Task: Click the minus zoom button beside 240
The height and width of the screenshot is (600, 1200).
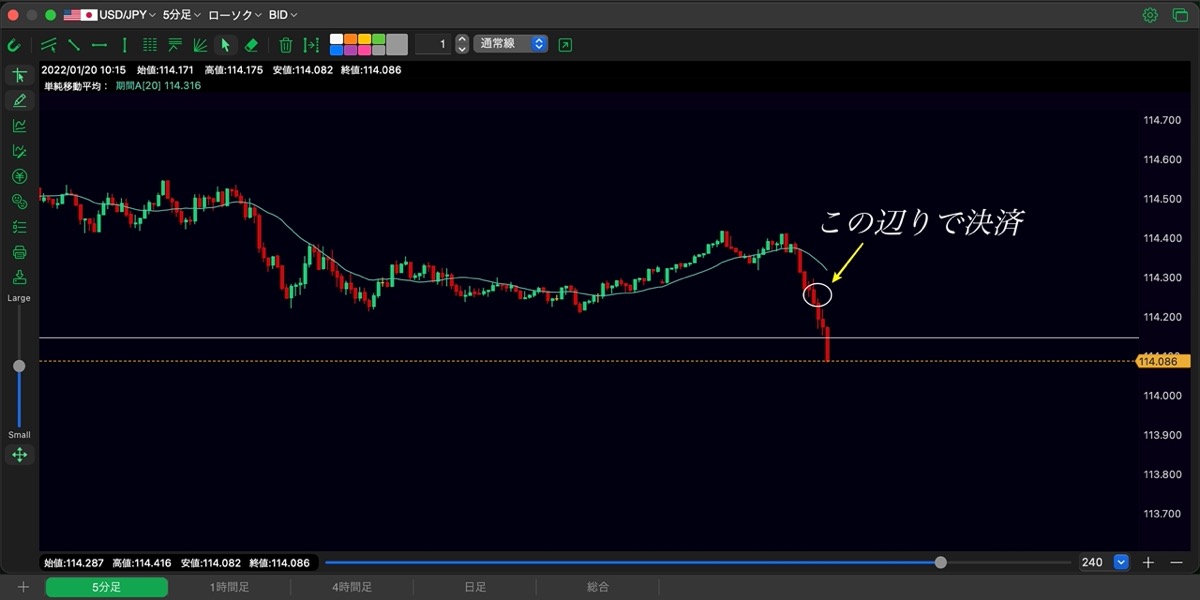Action: (1175, 562)
